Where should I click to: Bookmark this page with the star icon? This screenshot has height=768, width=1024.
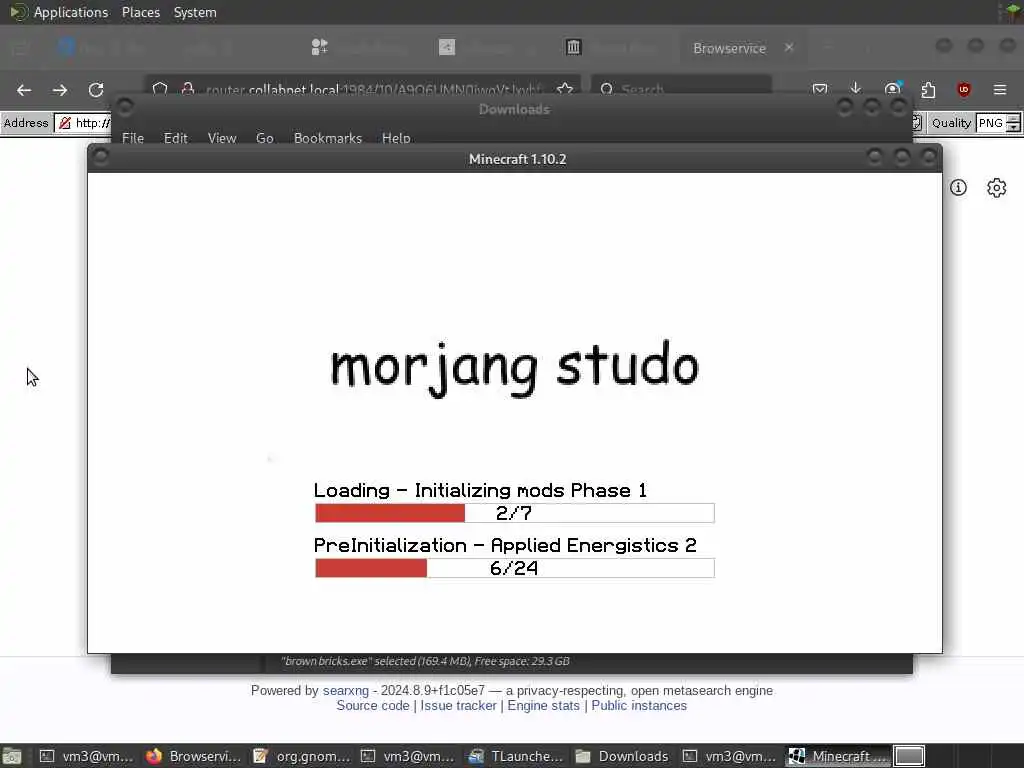click(565, 89)
